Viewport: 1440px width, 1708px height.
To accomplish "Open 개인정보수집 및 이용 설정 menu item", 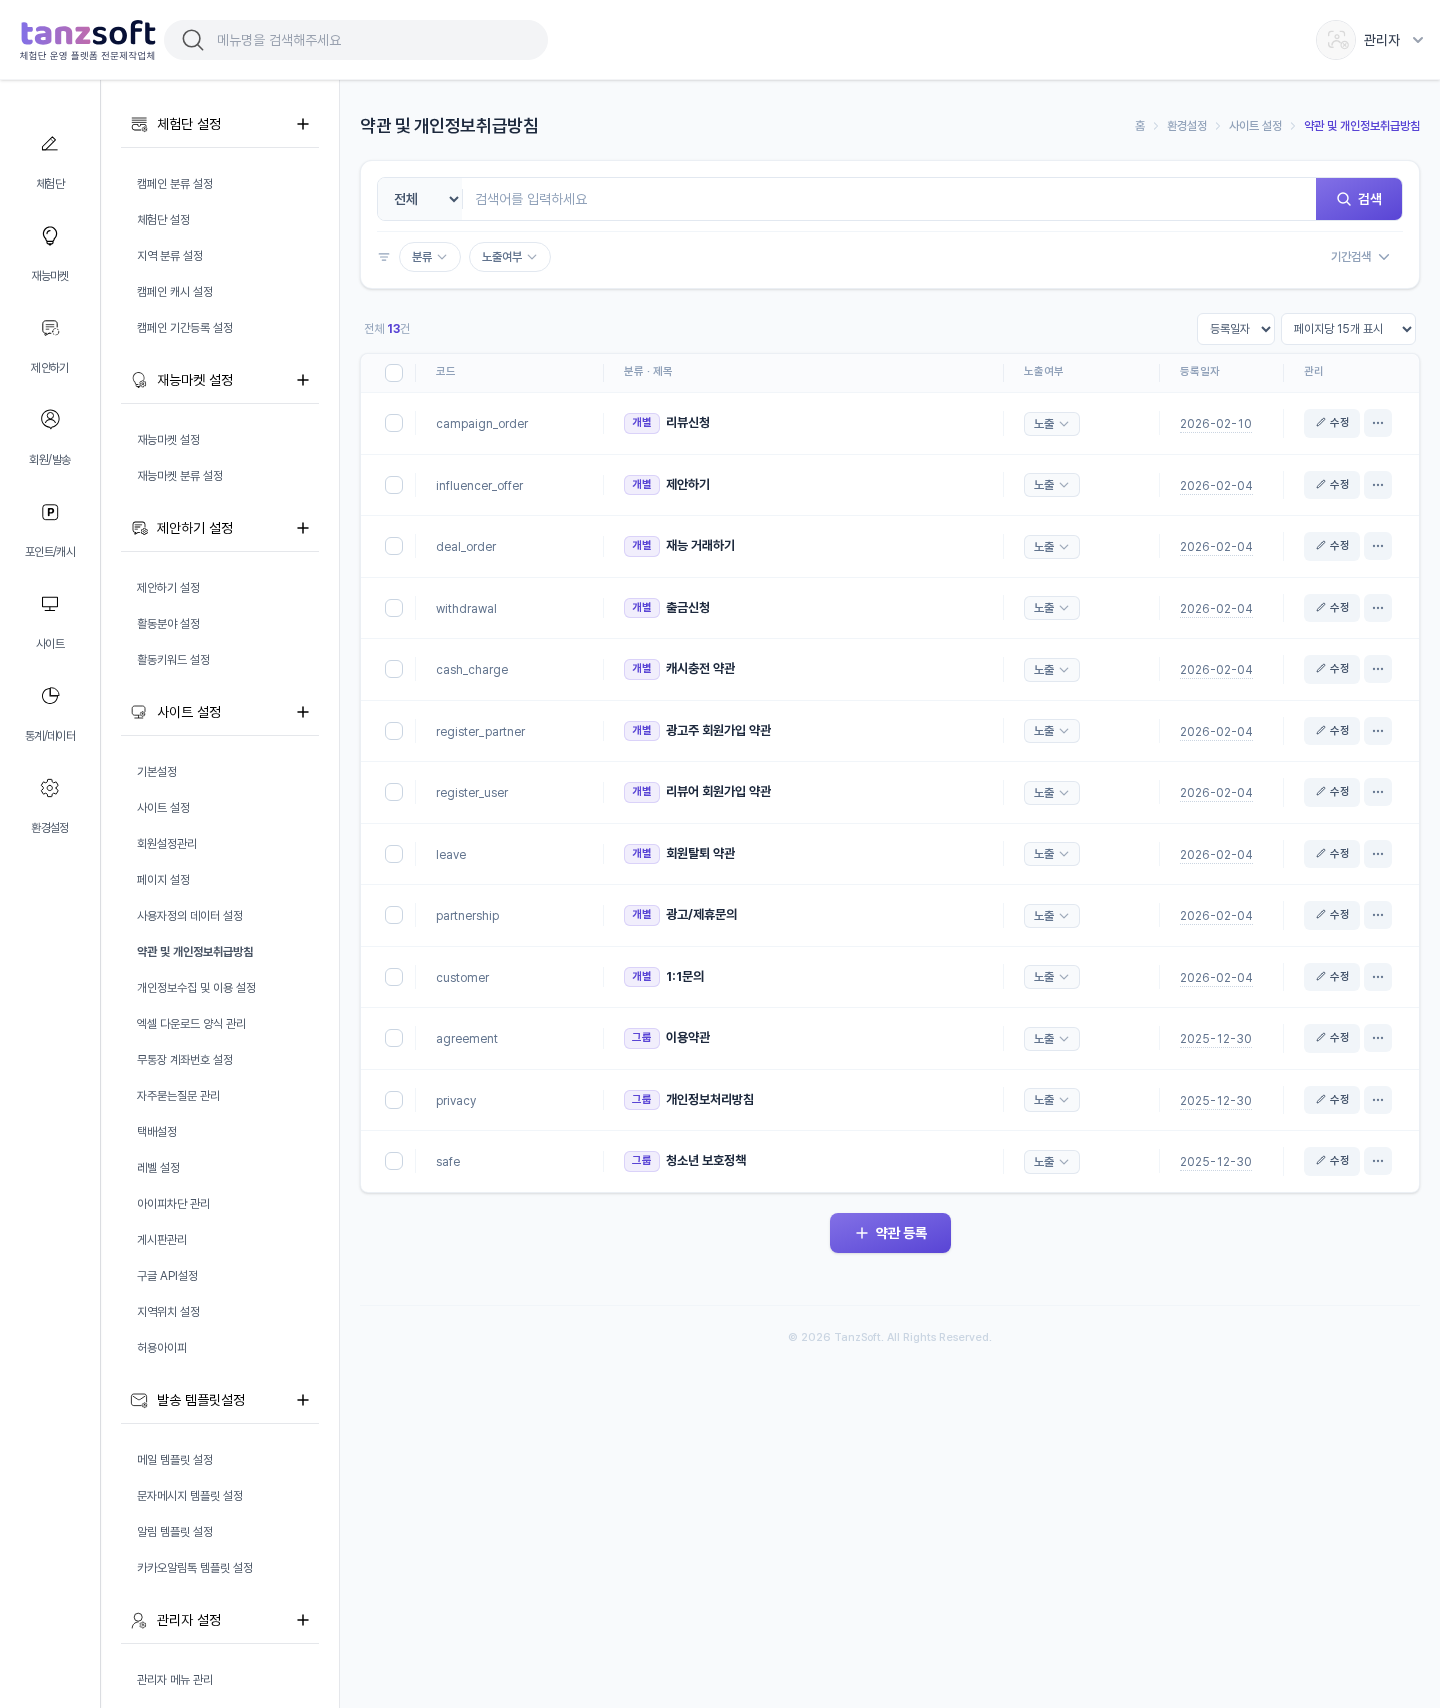I will [x=196, y=988].
